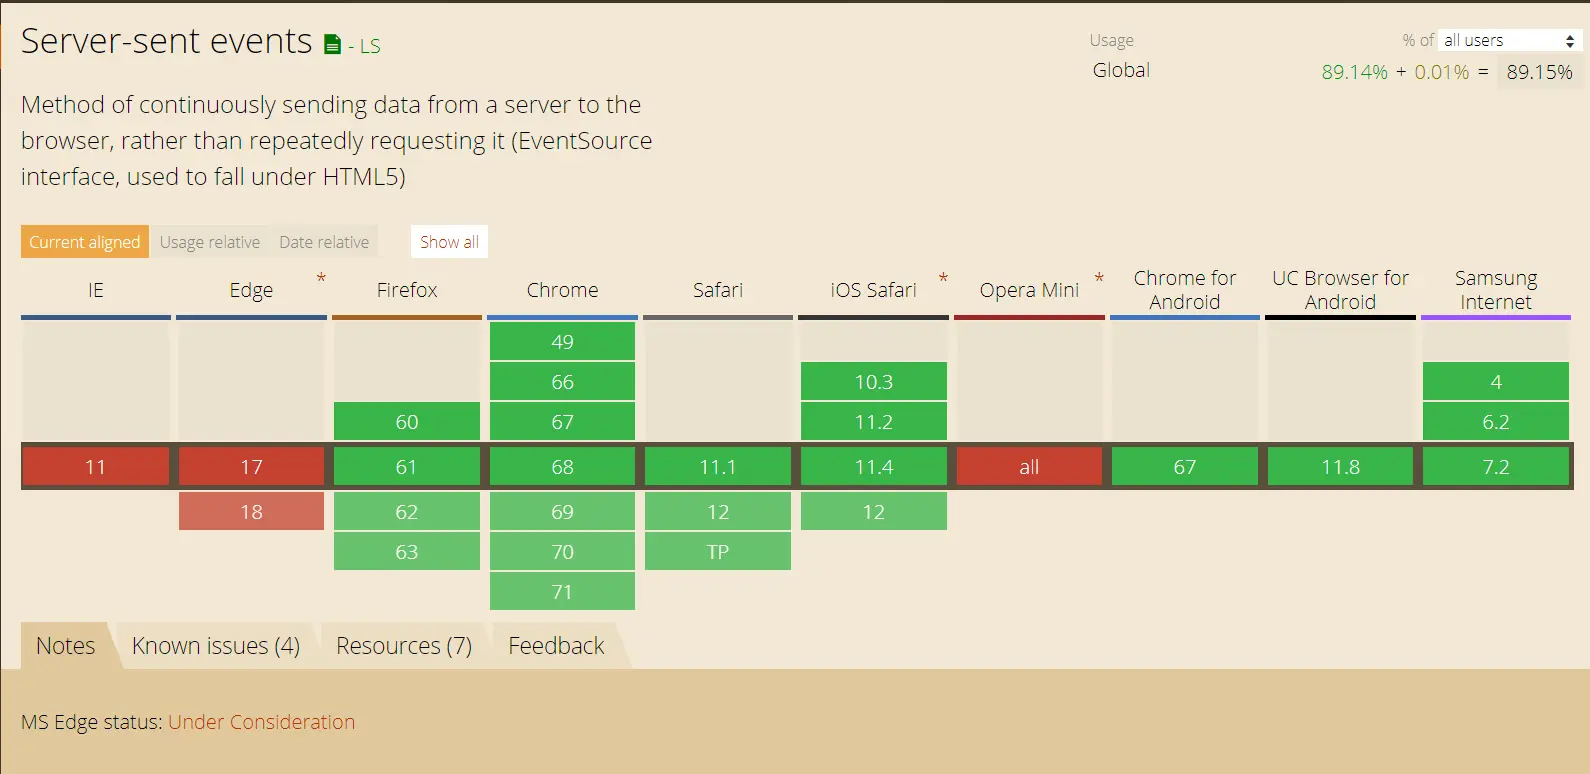Select the Samsung Internet 6.2 cell

pyautogui.click(x=1496, y=422)
